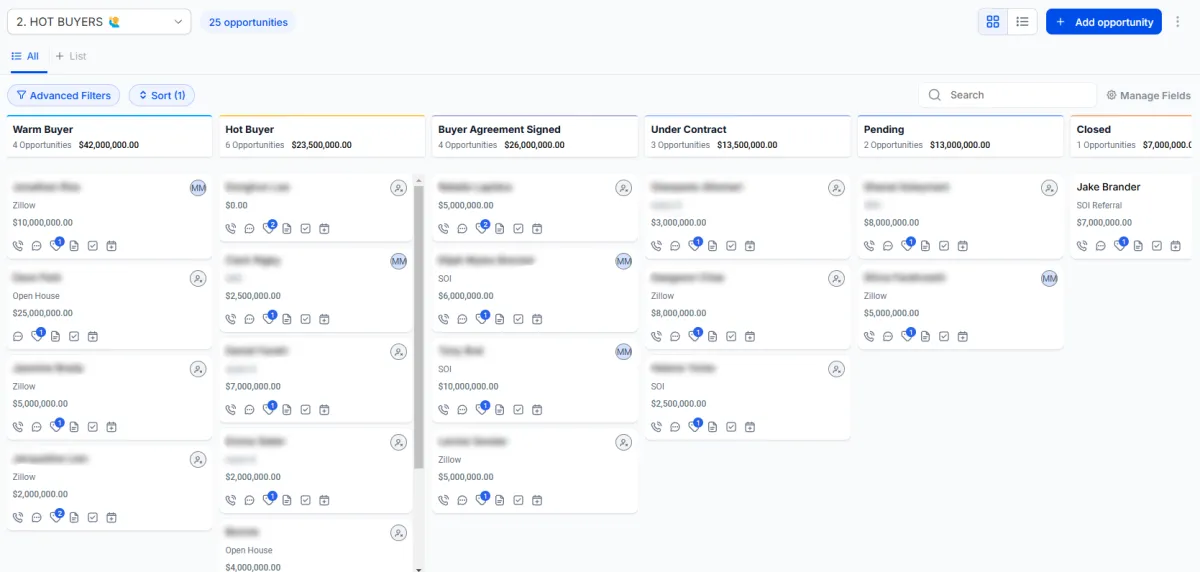Click Add opportunity button
The image size is (1200, 572).
pyautogui.click(x=1104, y=21)
